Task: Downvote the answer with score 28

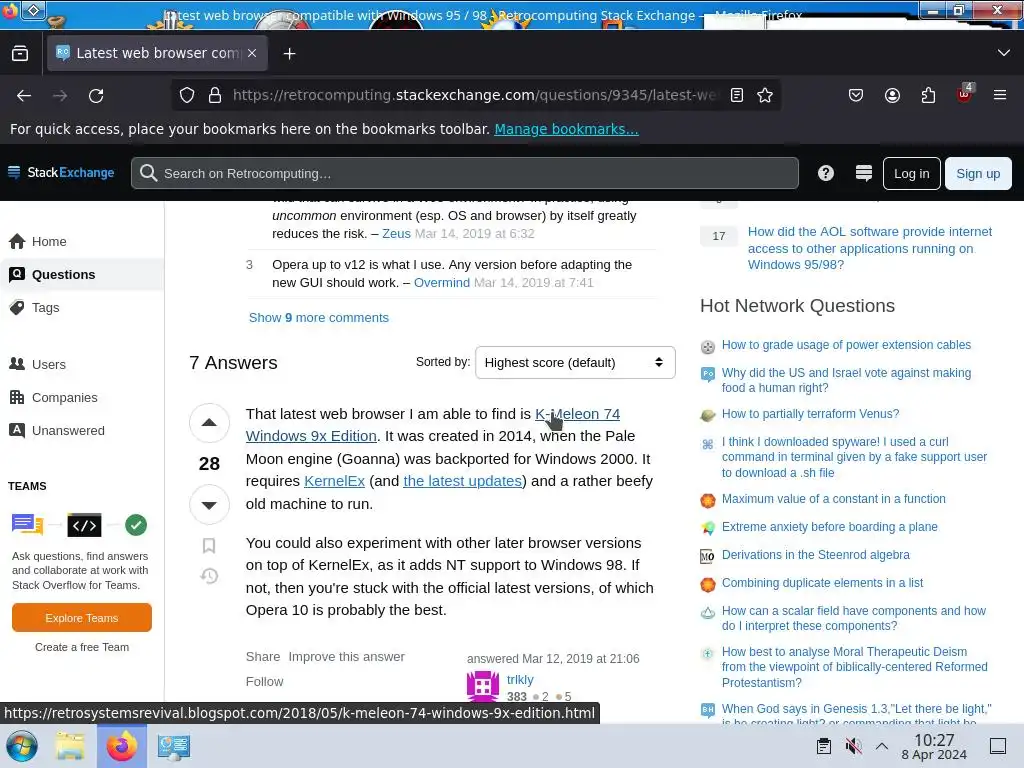Action: point(209,505)
